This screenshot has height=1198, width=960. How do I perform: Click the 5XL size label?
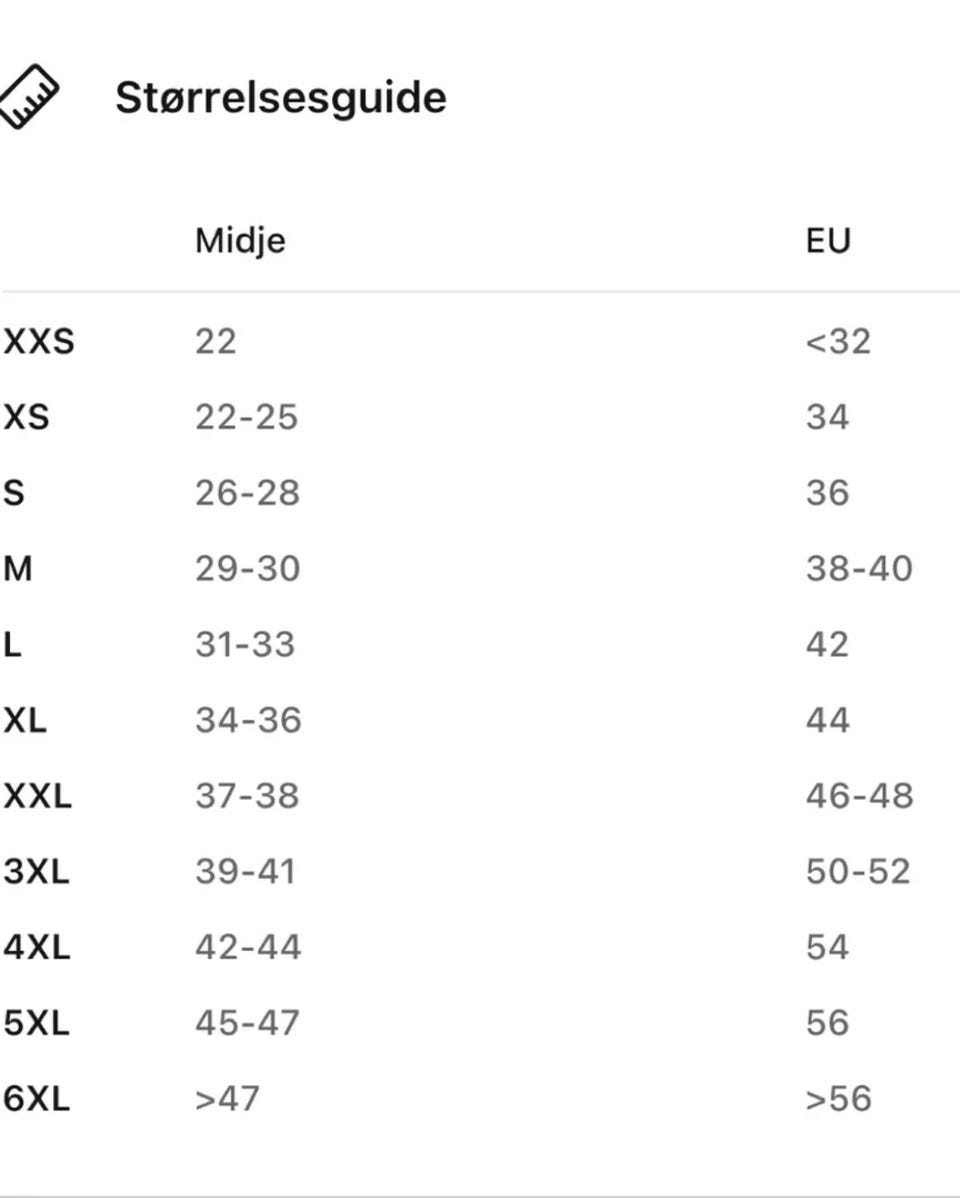(x=37, y=1023)
